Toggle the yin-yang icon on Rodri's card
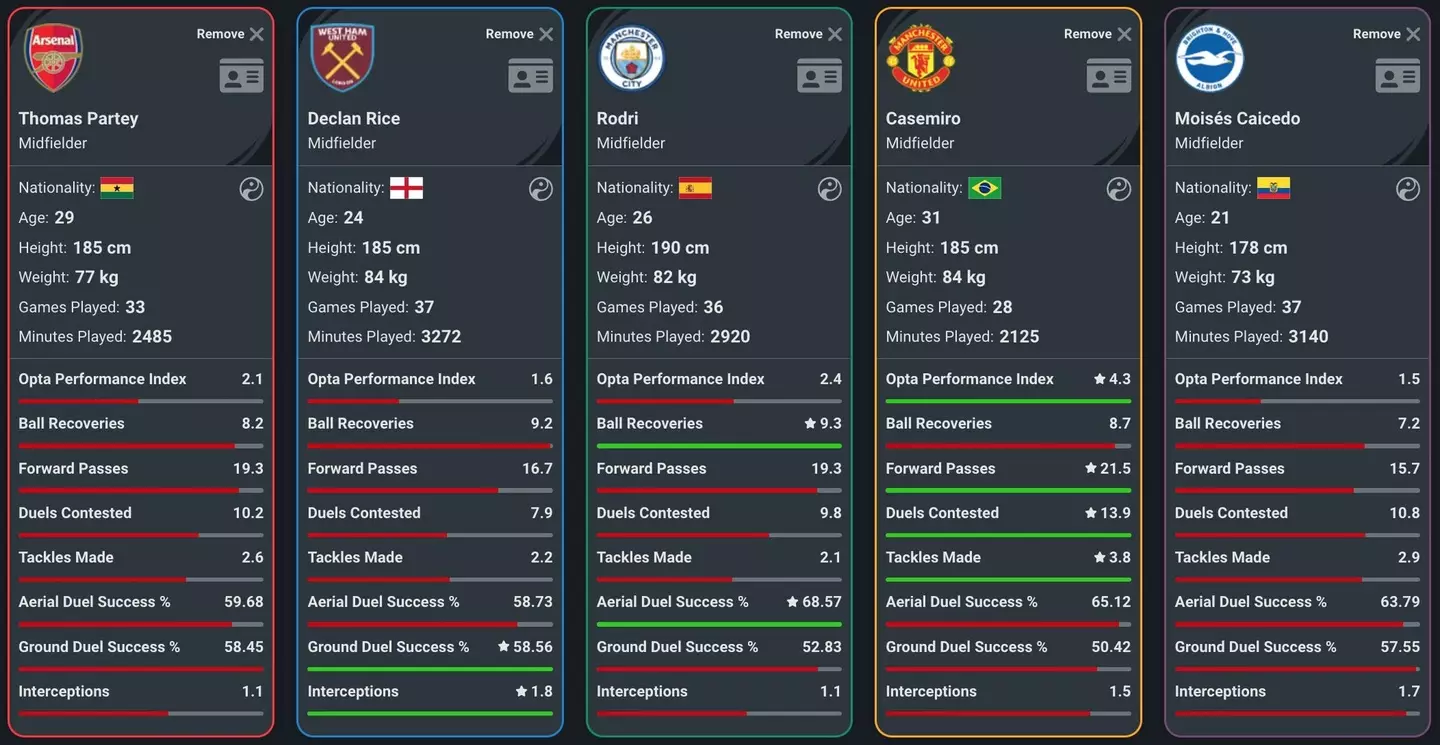The height and width of the screenshot is (745, 1440). [829, 189]
